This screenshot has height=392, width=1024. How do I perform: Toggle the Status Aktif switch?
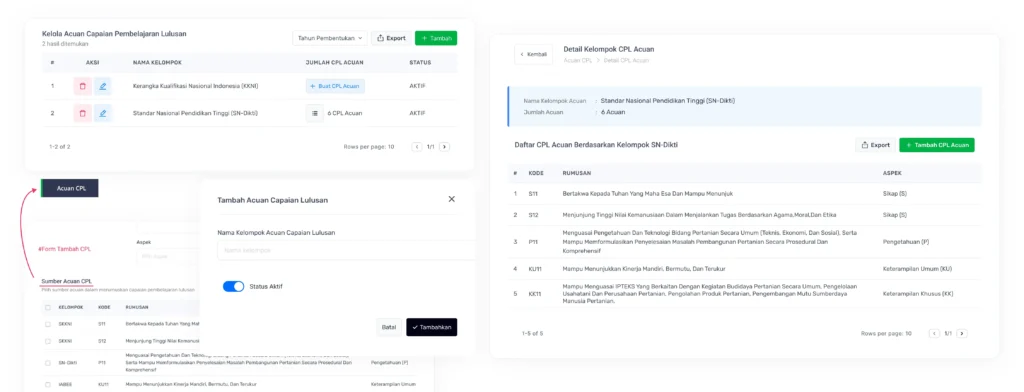[x=233, y=286]
